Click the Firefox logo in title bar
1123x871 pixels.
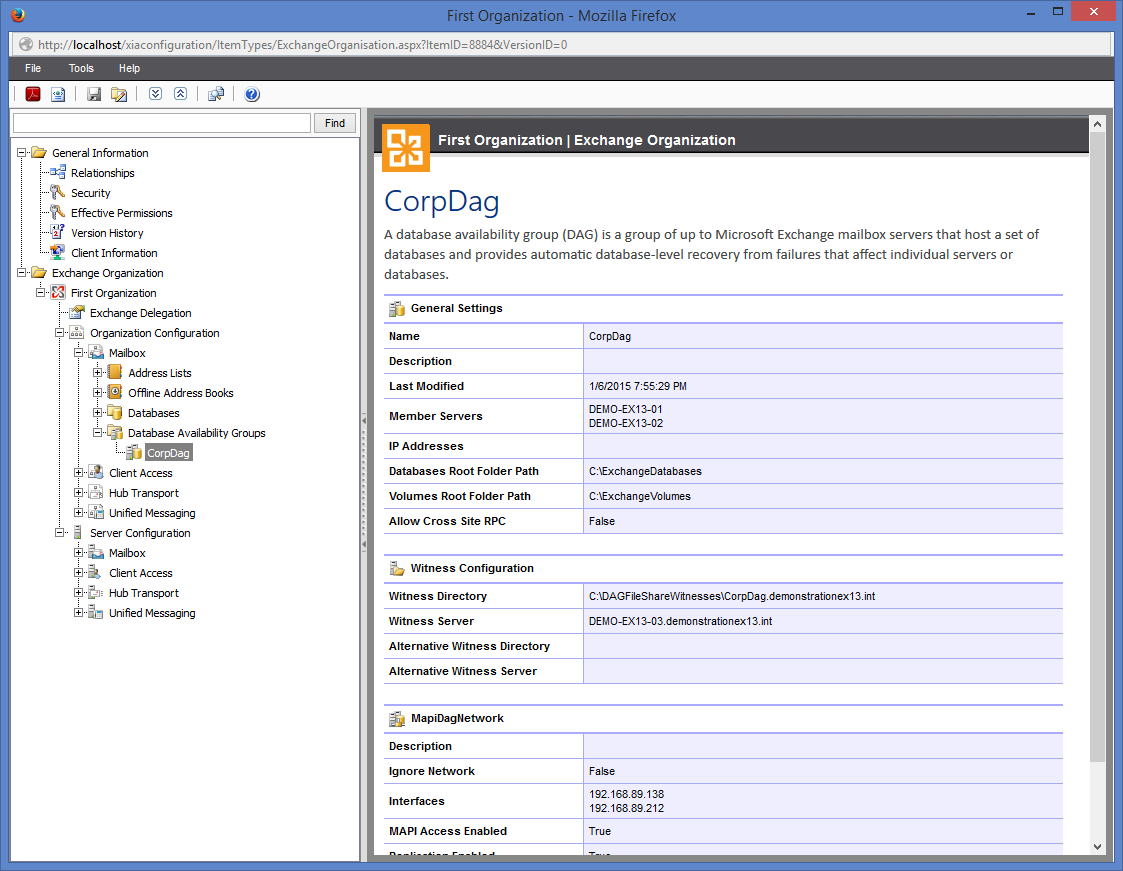(x=18, y=14)
